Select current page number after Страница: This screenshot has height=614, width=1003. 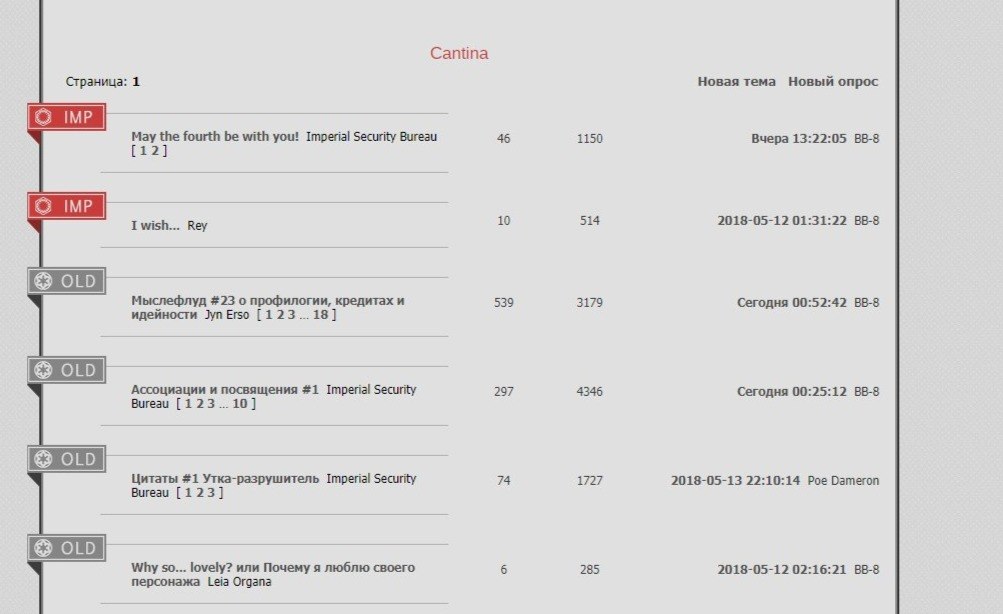click(x=136, y=81)
